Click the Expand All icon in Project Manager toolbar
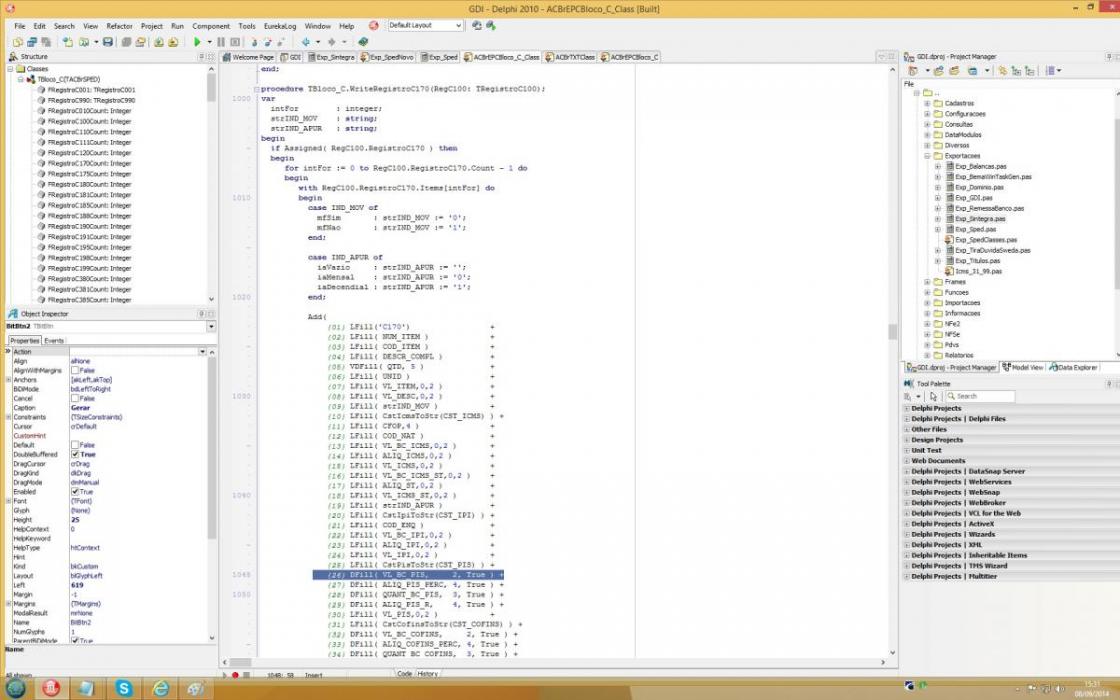Viewport: 1120px width, 700px height. pos(1016,71)
